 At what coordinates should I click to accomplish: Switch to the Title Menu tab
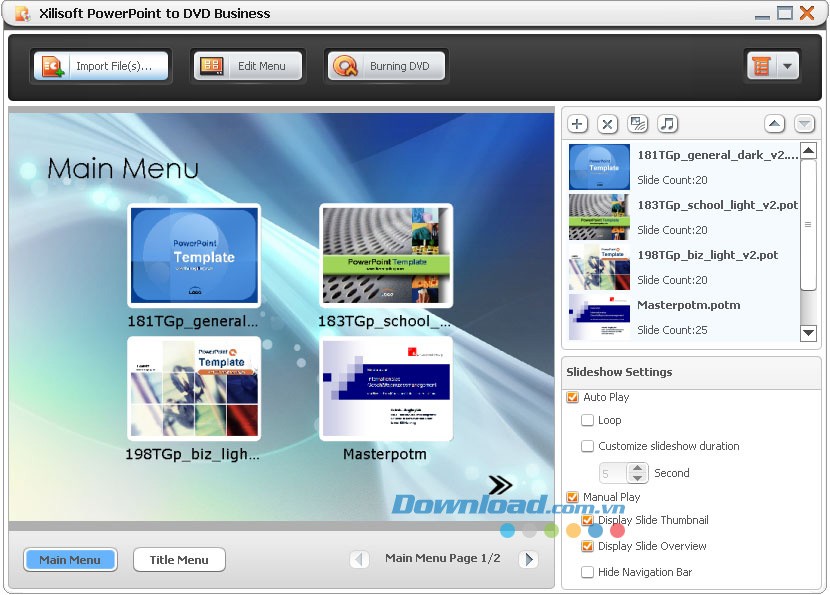[179, 559]
